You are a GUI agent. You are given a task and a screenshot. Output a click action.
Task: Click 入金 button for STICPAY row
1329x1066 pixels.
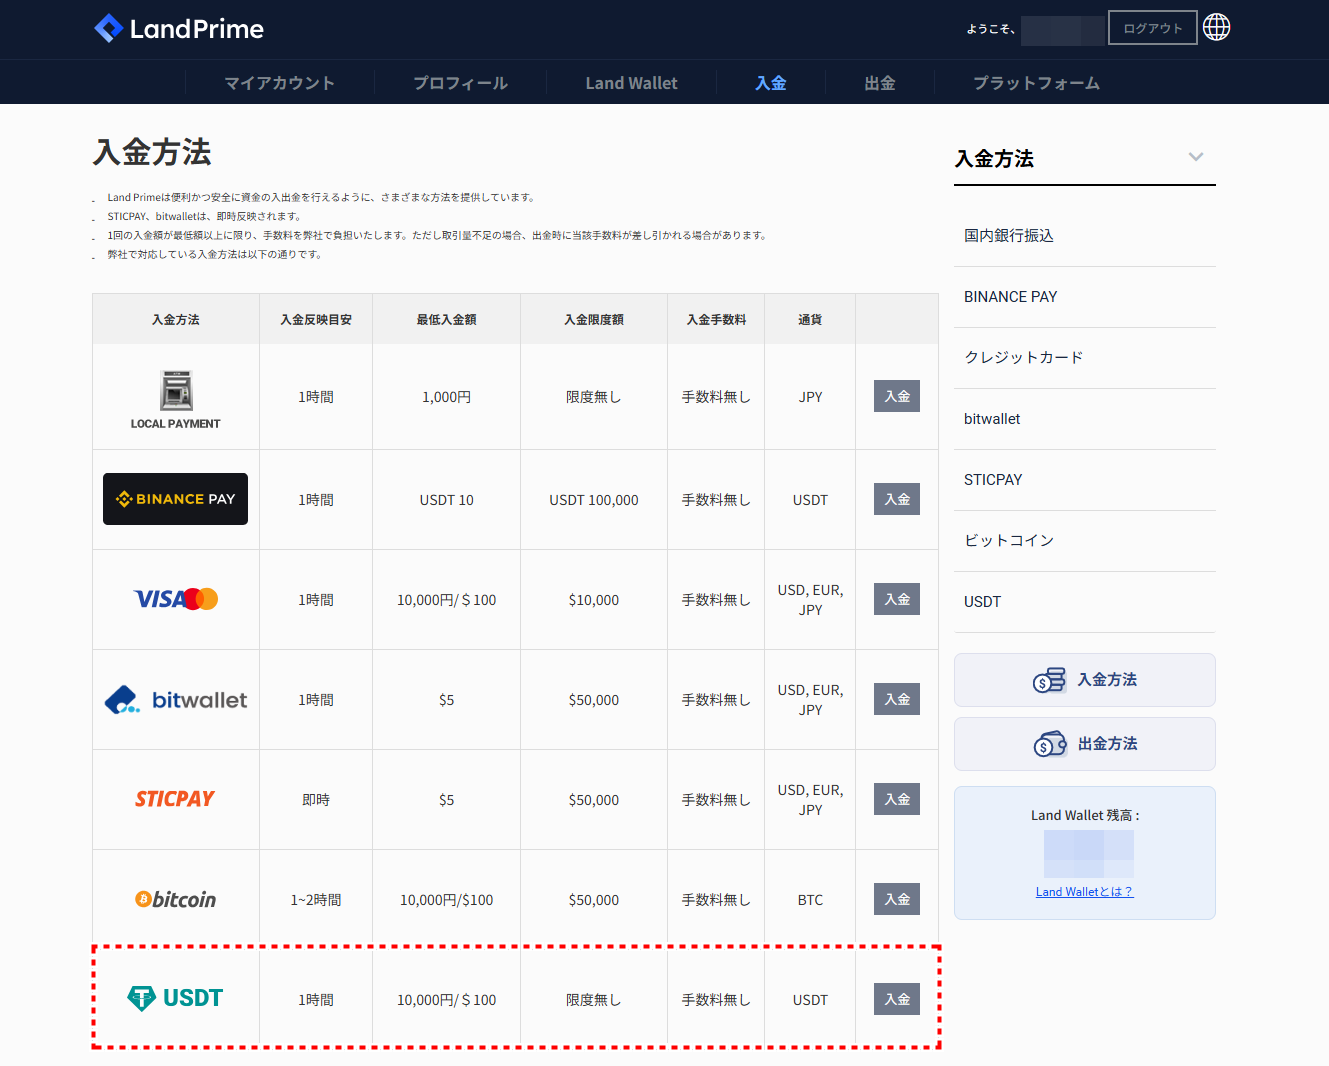(x=897, y=799)
